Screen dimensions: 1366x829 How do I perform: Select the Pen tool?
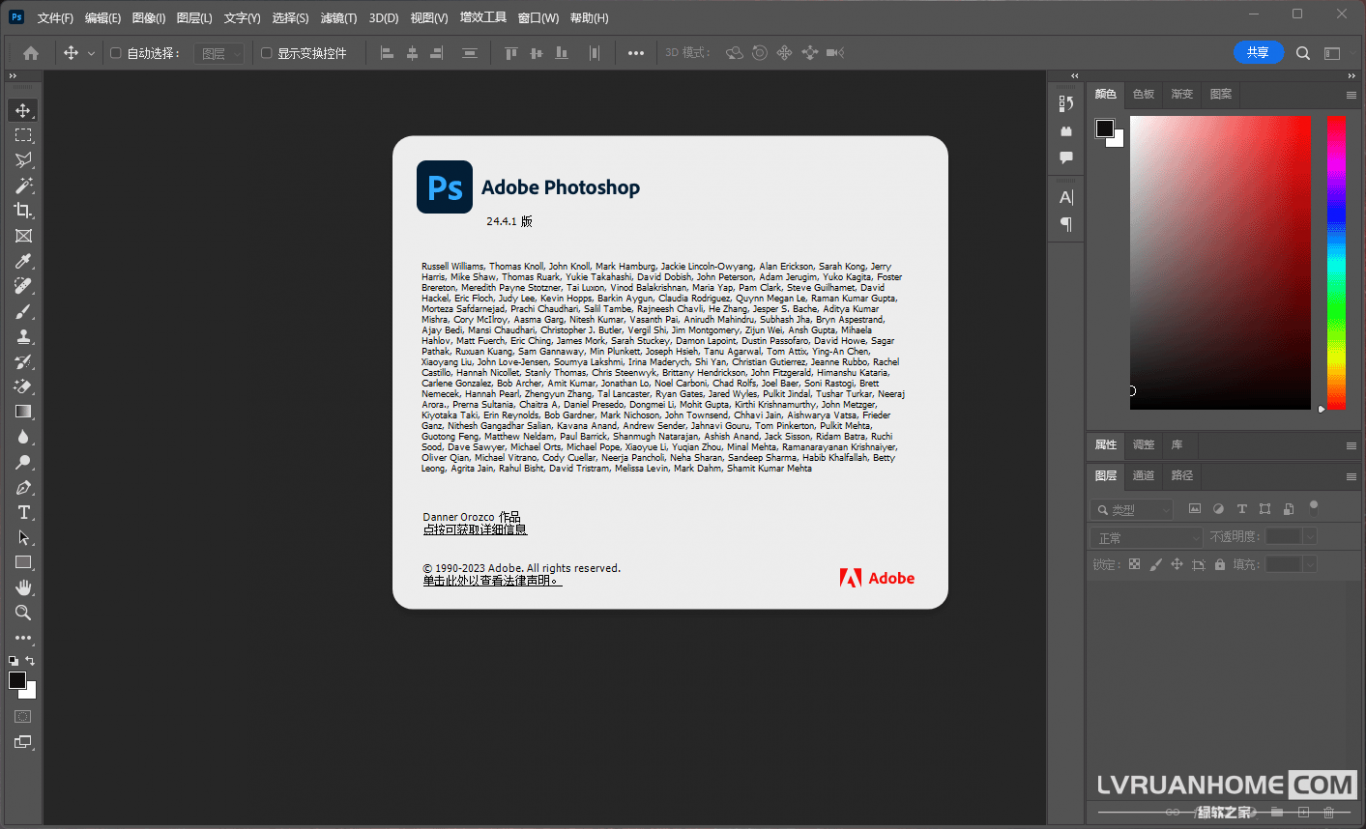pos(23,487)
